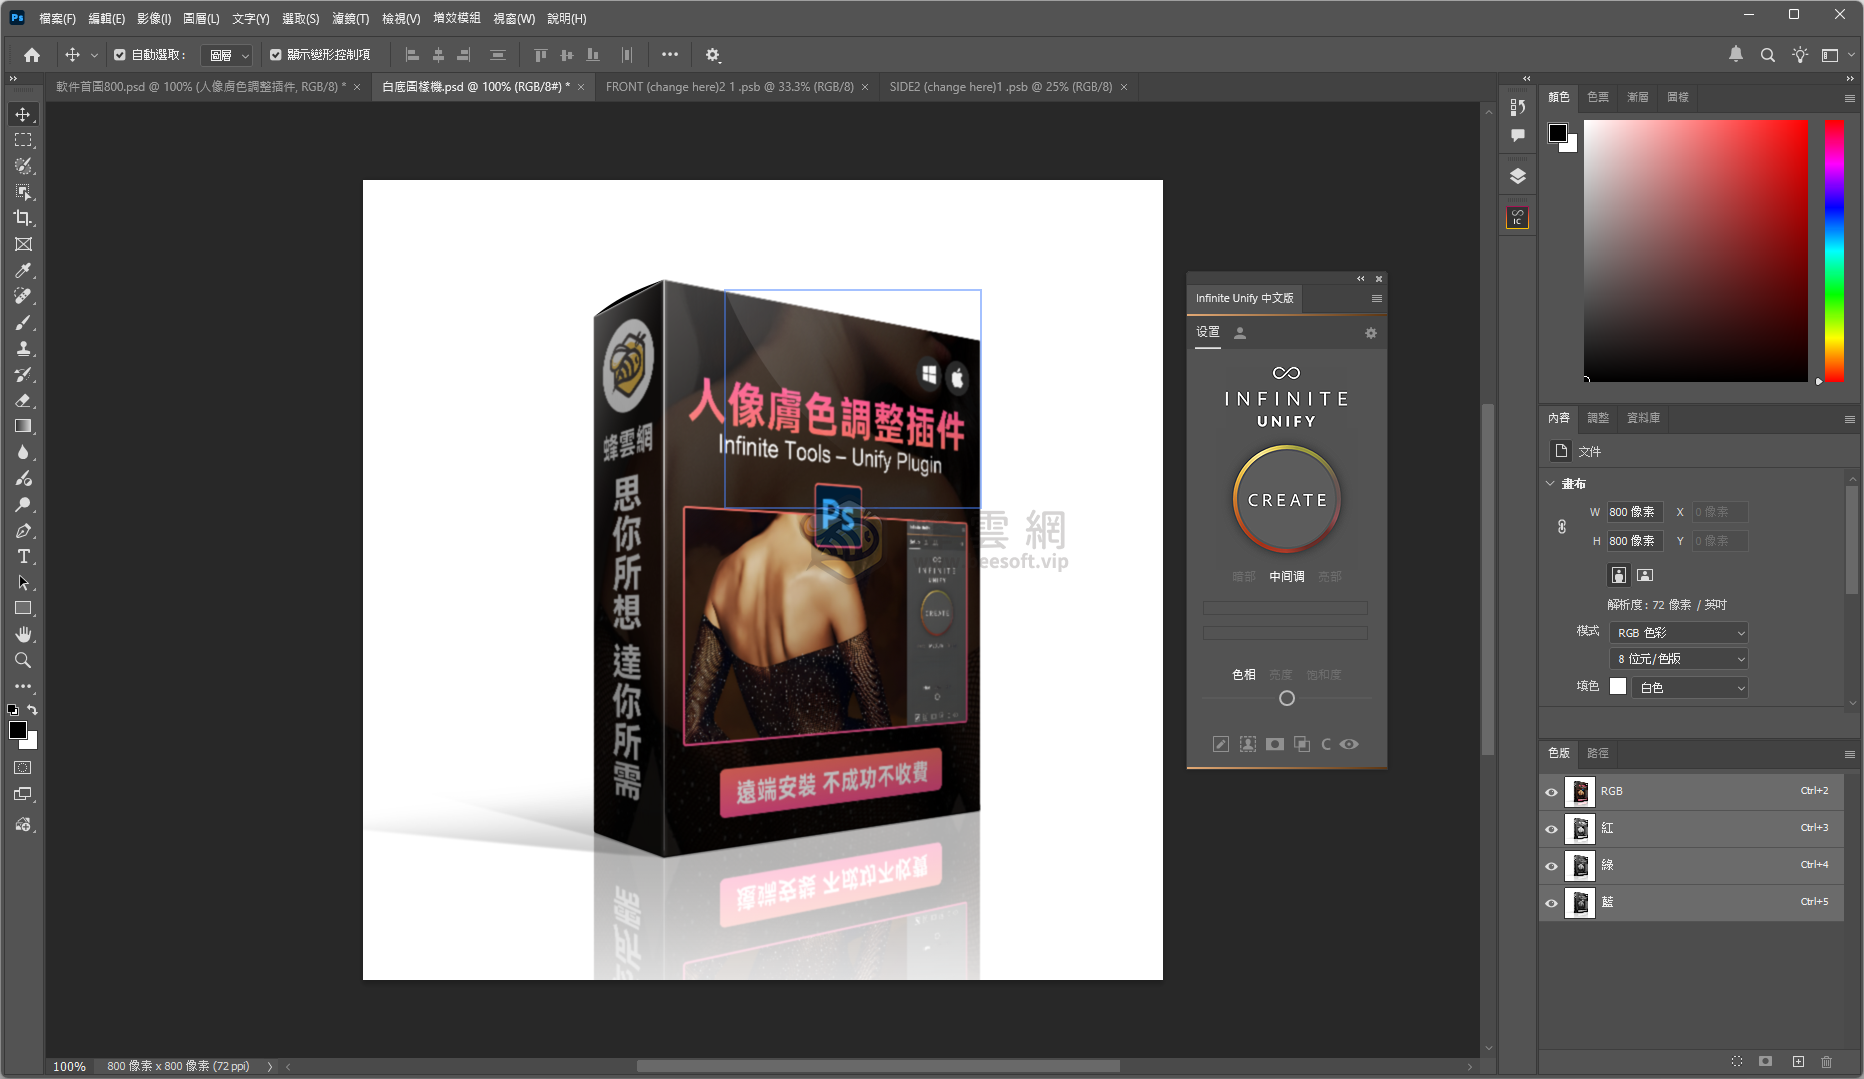The width and height of the screenshot is (1864, 1079).
Task: Click the eye preview icon in Unify panel
Action: [1349, 744]
